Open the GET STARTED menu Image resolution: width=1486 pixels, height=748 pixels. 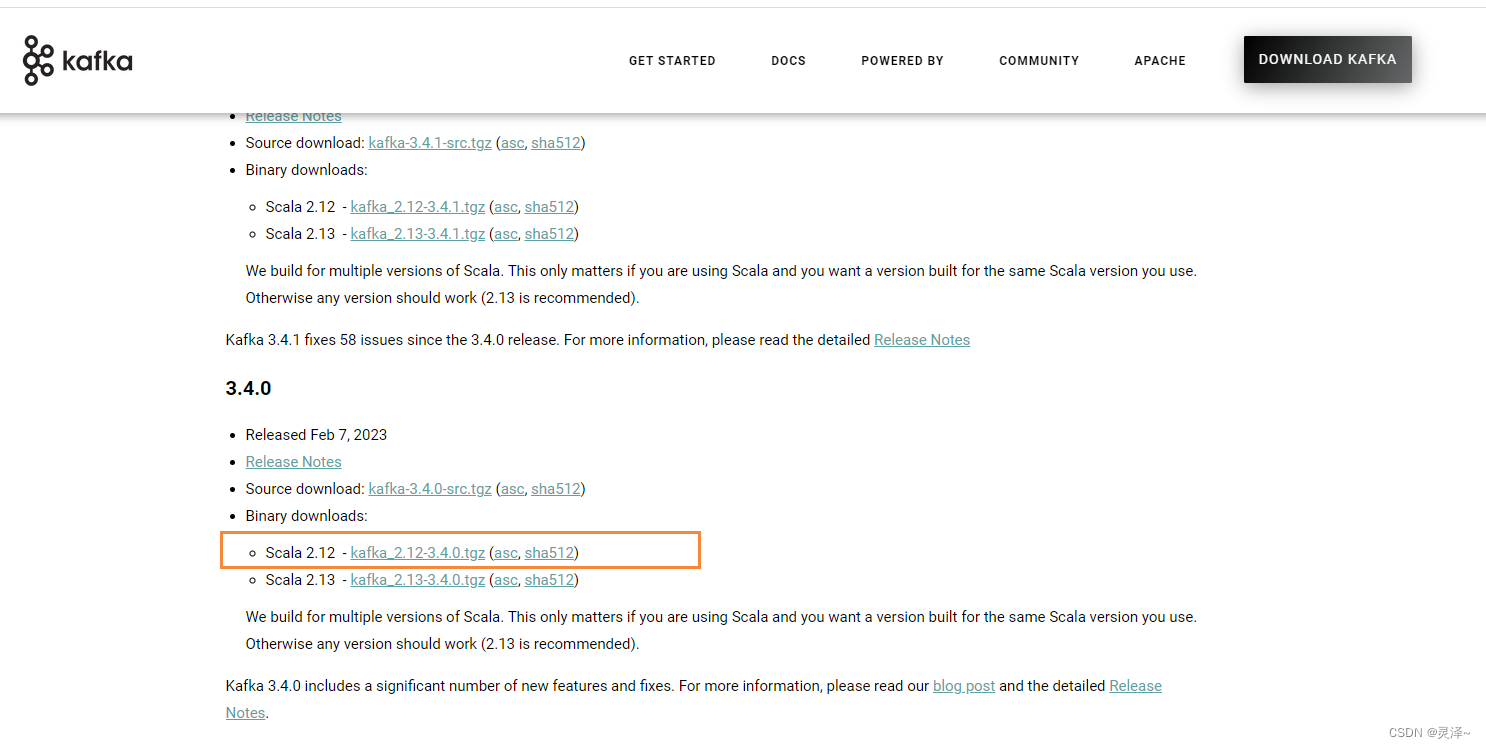coord(672,61)
